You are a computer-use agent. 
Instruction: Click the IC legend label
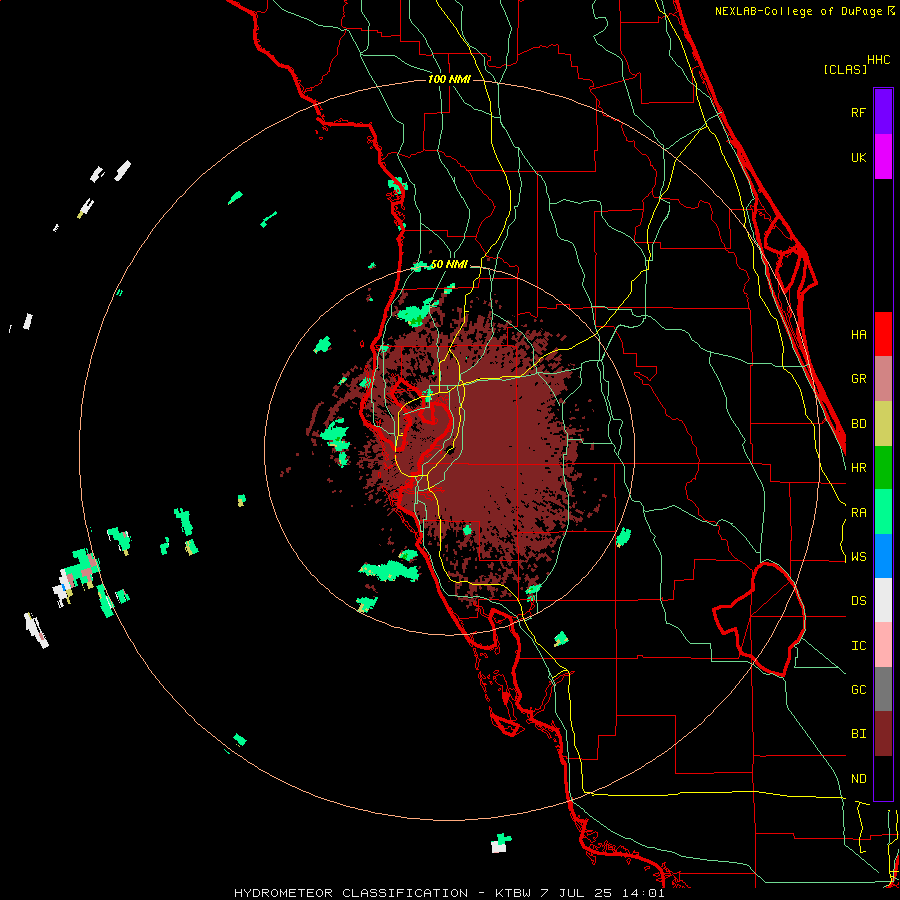click(x=858, y=646)
